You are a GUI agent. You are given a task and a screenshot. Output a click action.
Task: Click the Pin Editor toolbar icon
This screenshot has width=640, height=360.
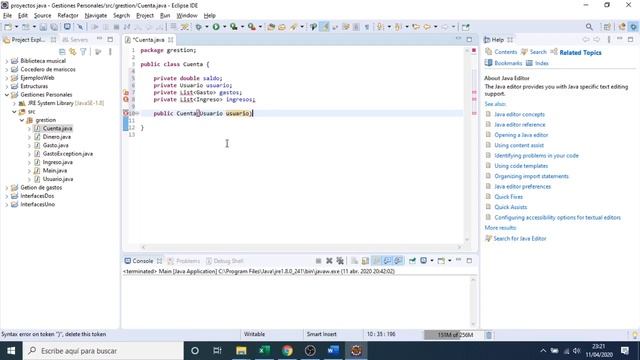pos(465,27)
